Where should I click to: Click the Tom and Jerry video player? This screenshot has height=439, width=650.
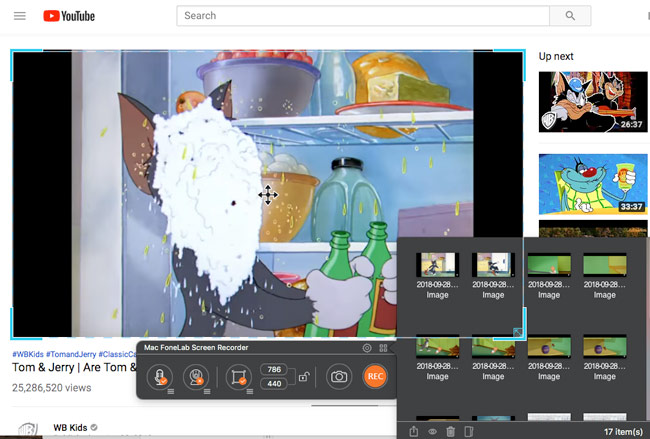pos(268,194)
